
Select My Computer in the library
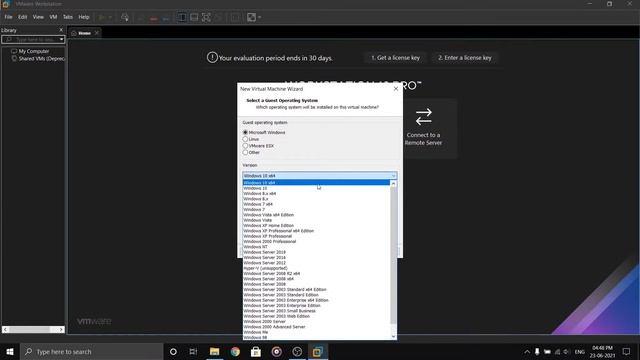[x=34, y=51]
